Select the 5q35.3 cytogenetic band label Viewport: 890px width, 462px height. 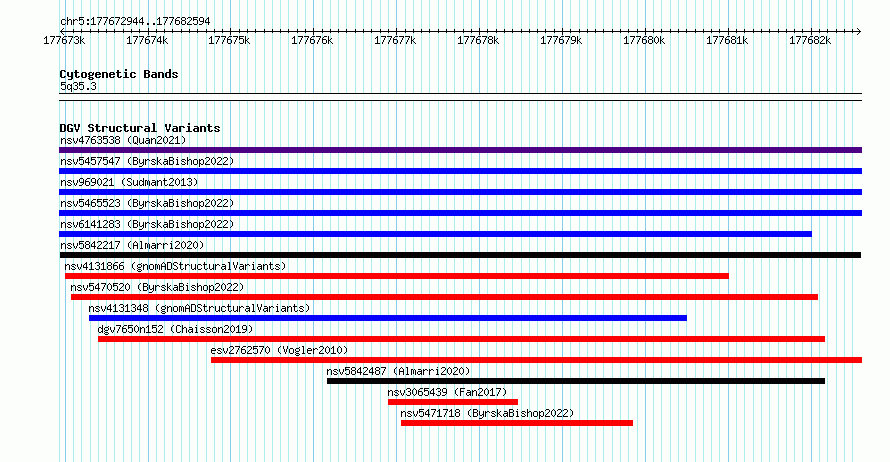[x=78, y=86]
